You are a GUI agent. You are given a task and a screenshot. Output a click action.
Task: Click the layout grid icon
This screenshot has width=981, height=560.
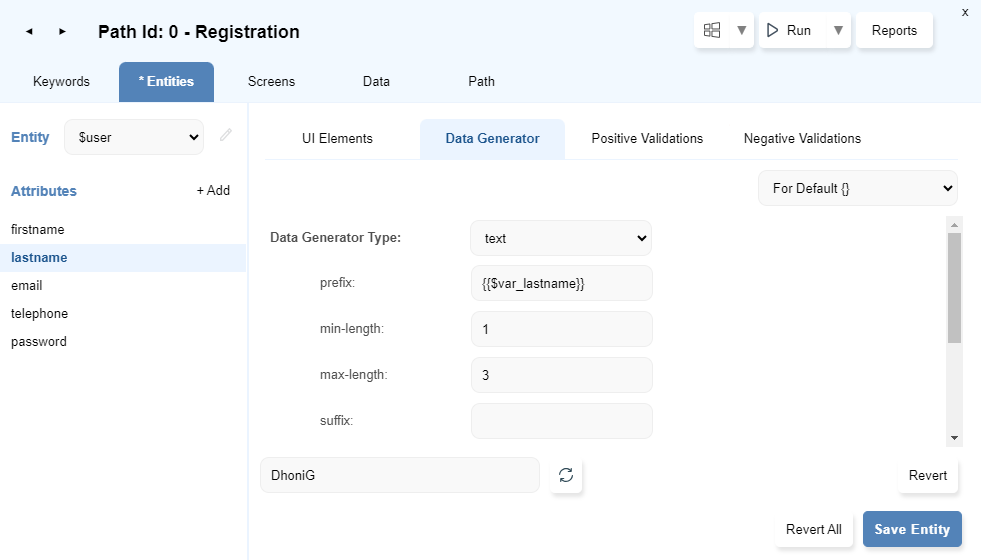tap(712, 30)
